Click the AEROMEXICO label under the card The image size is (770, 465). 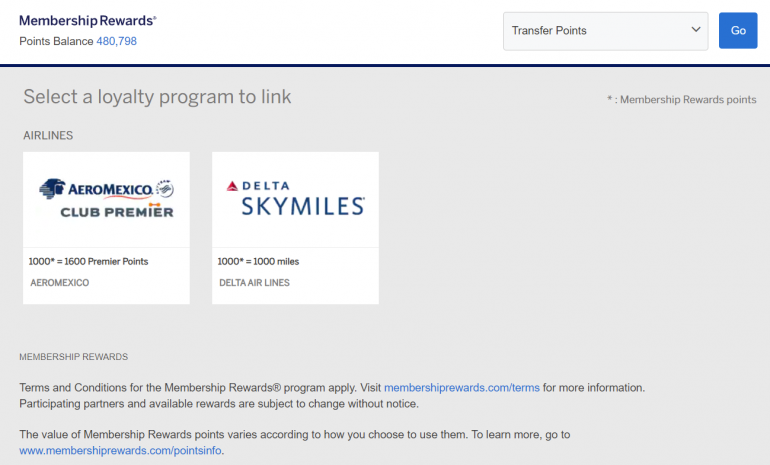click(59, 283)
